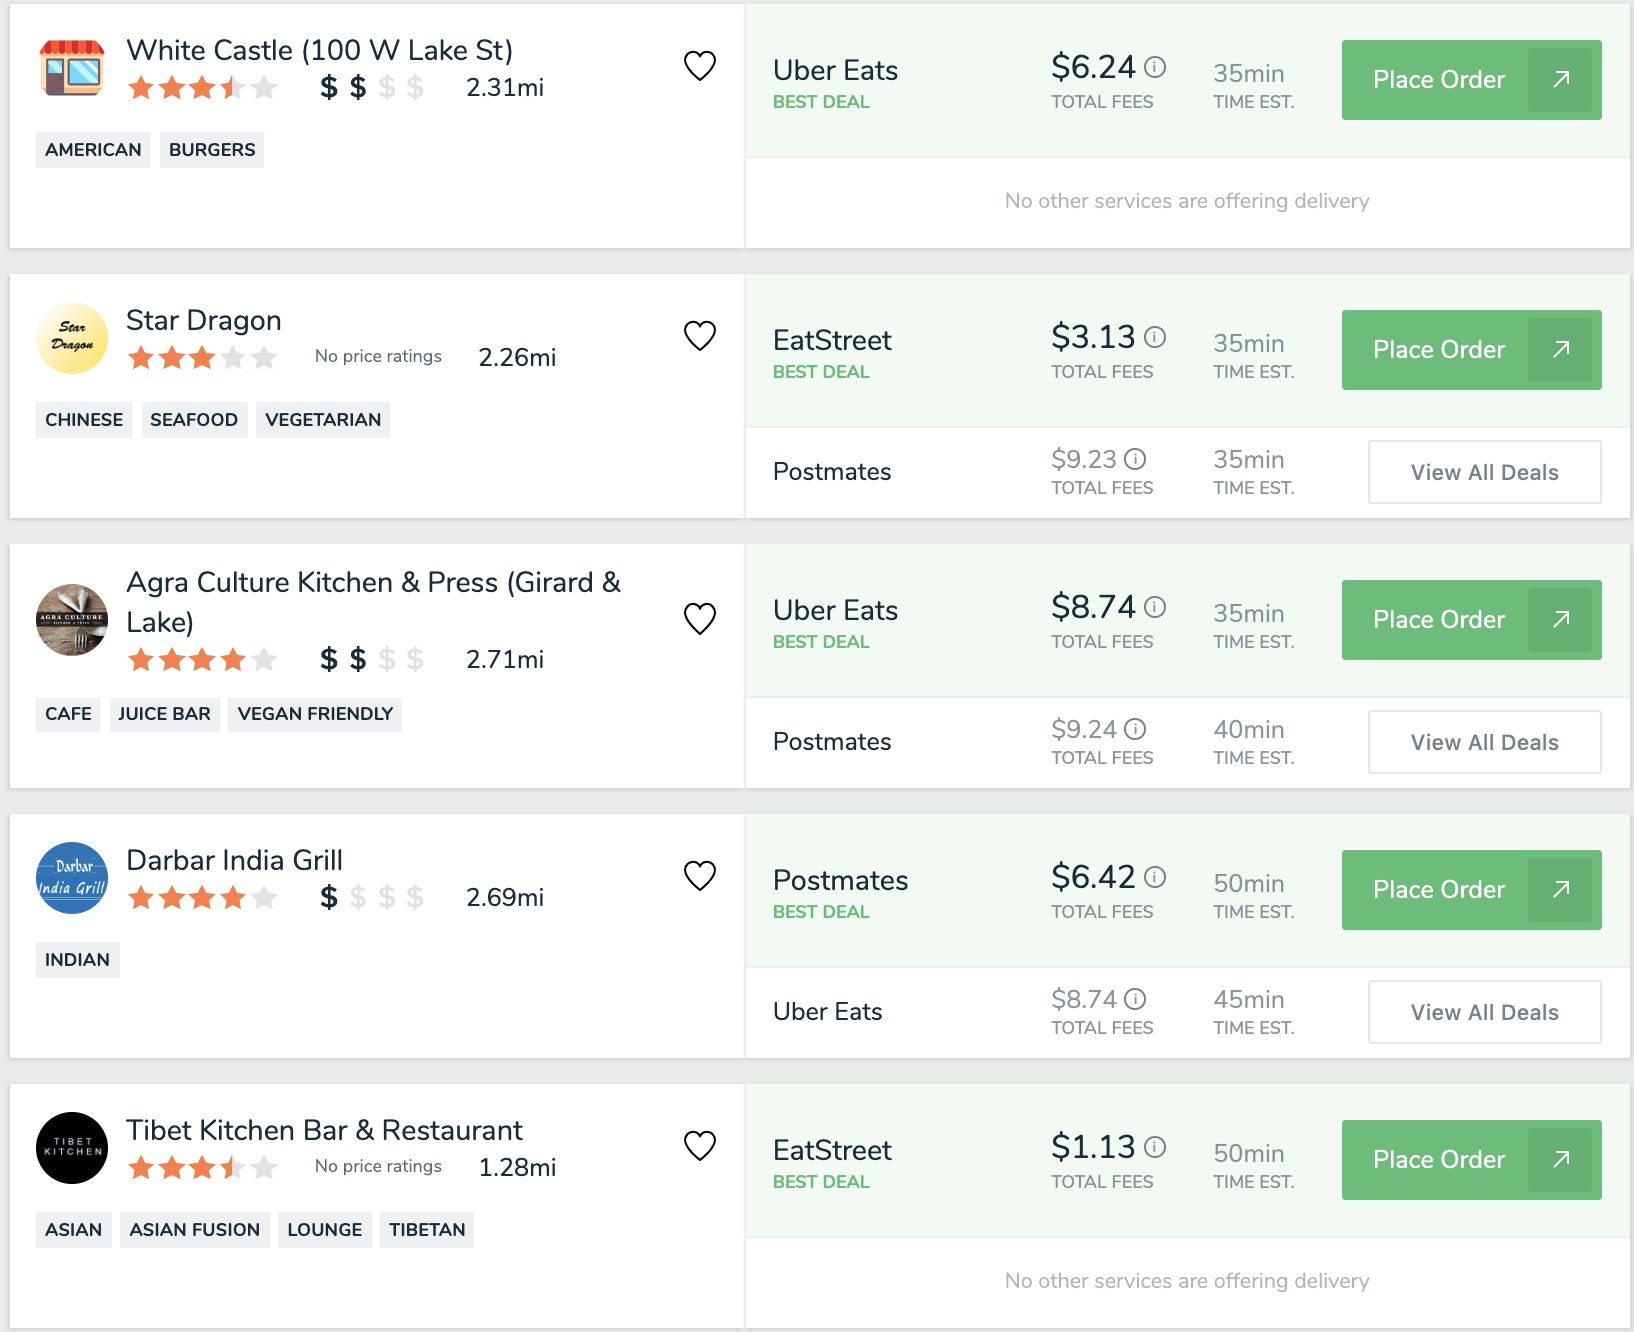Select the ASIAN FUSION cuisine tag

[194, 1230]
